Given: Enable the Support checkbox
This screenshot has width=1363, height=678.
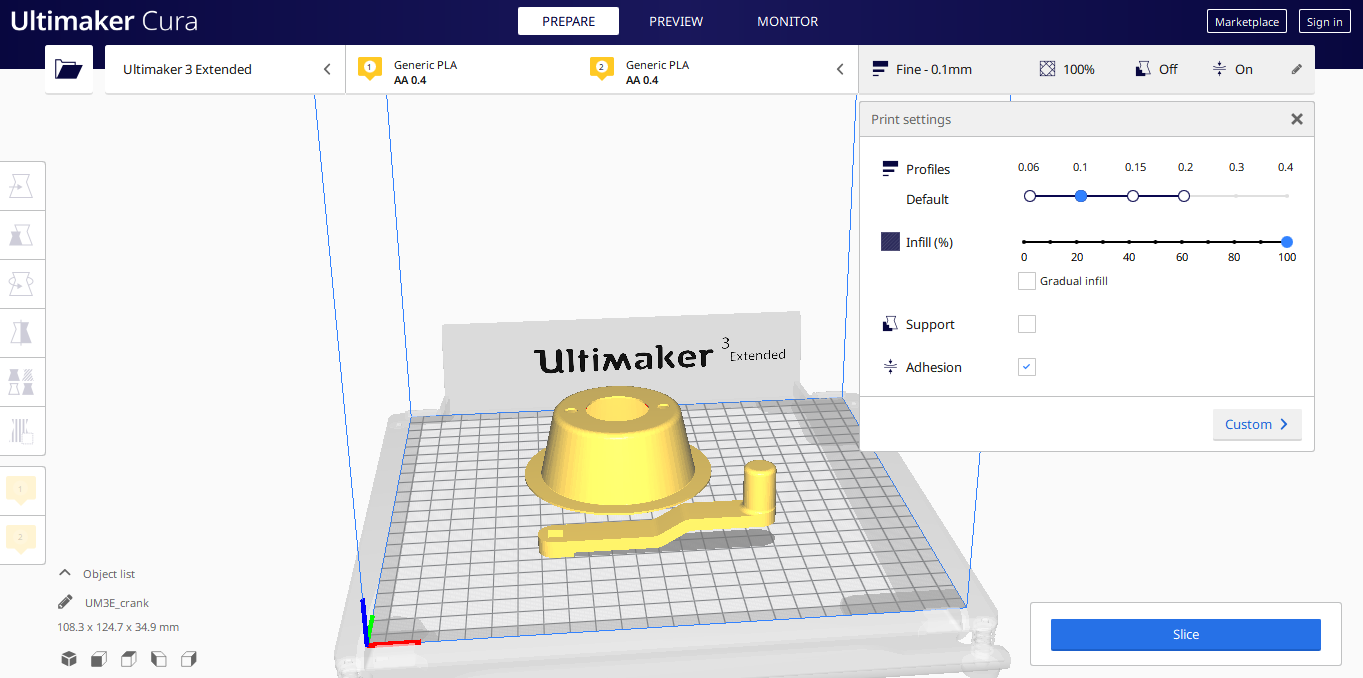Looking at the screenshot, I should click(1026, 324).
